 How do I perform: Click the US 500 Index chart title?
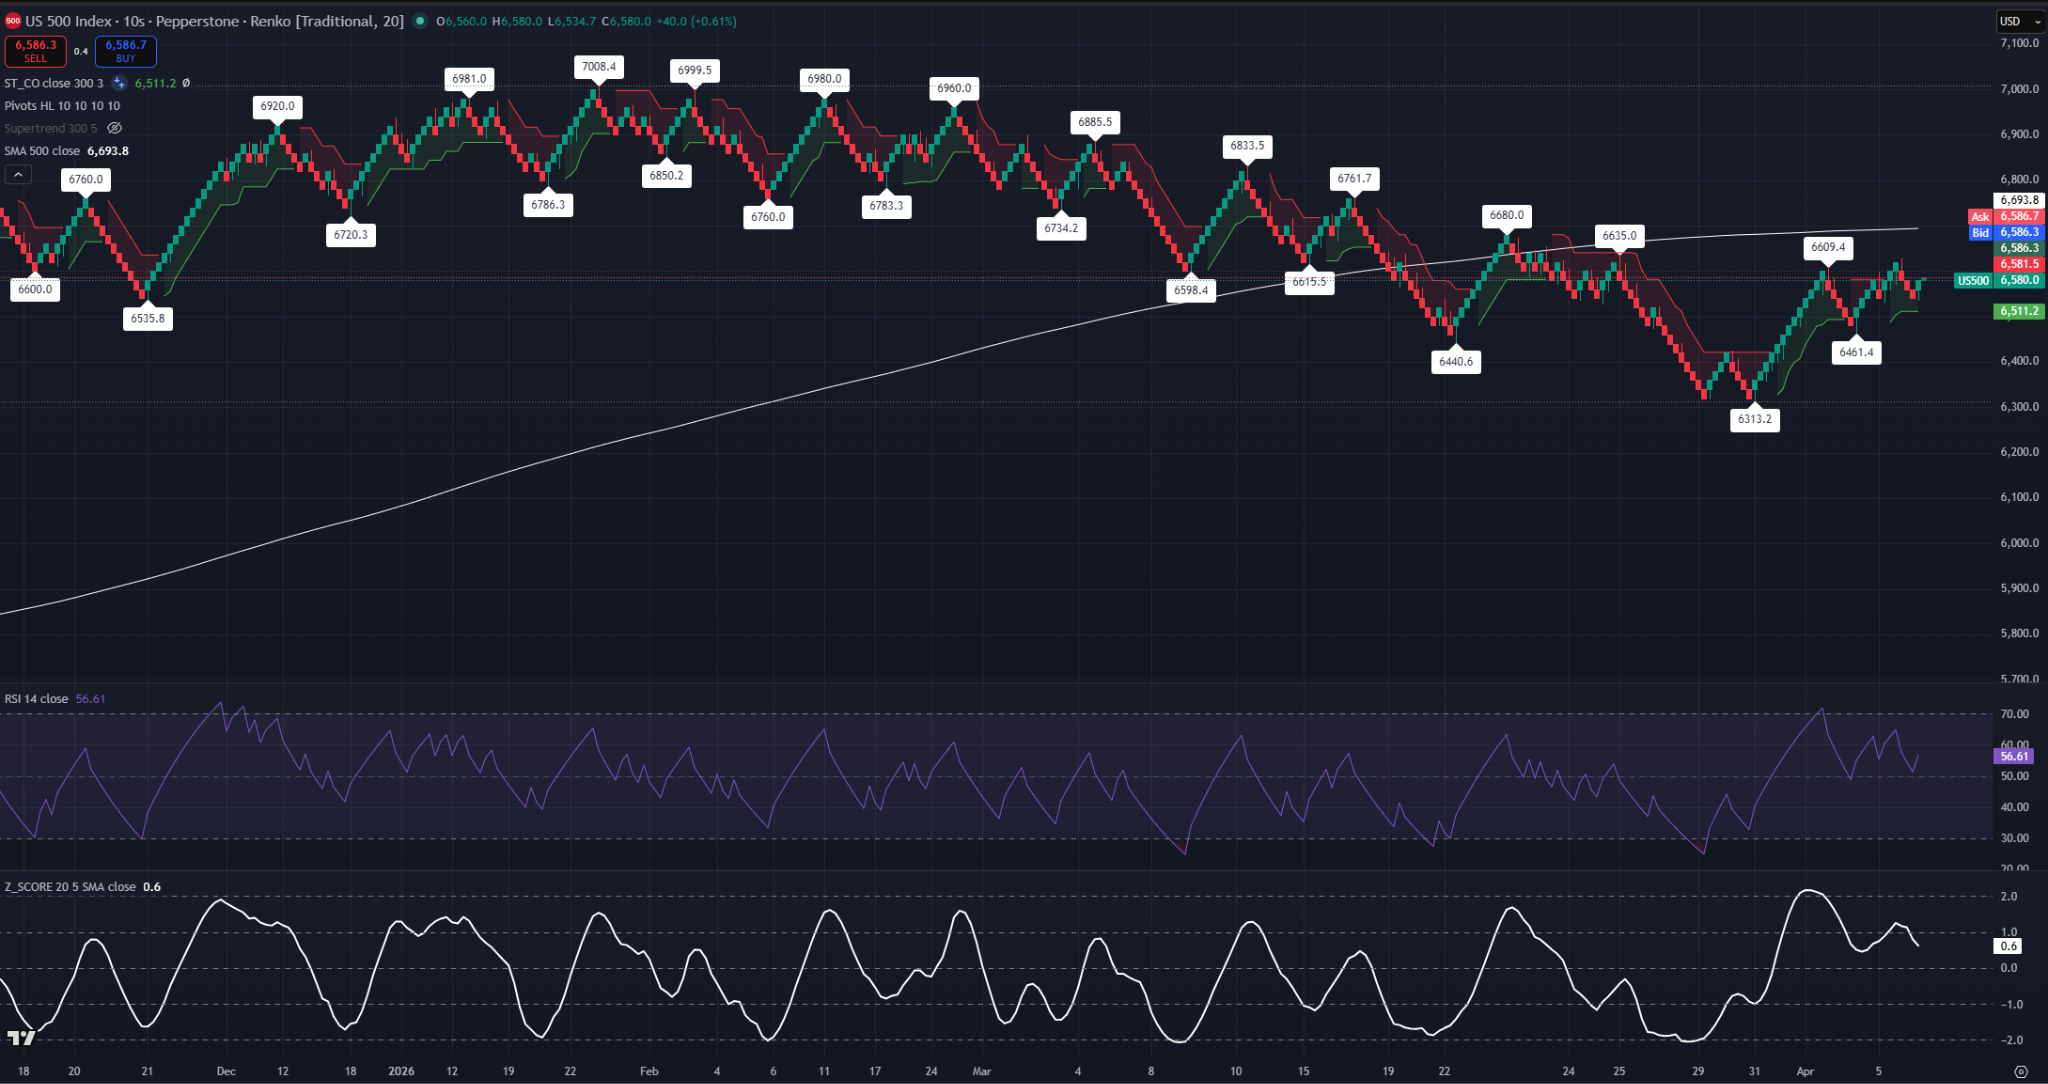(x=69, y=21)
